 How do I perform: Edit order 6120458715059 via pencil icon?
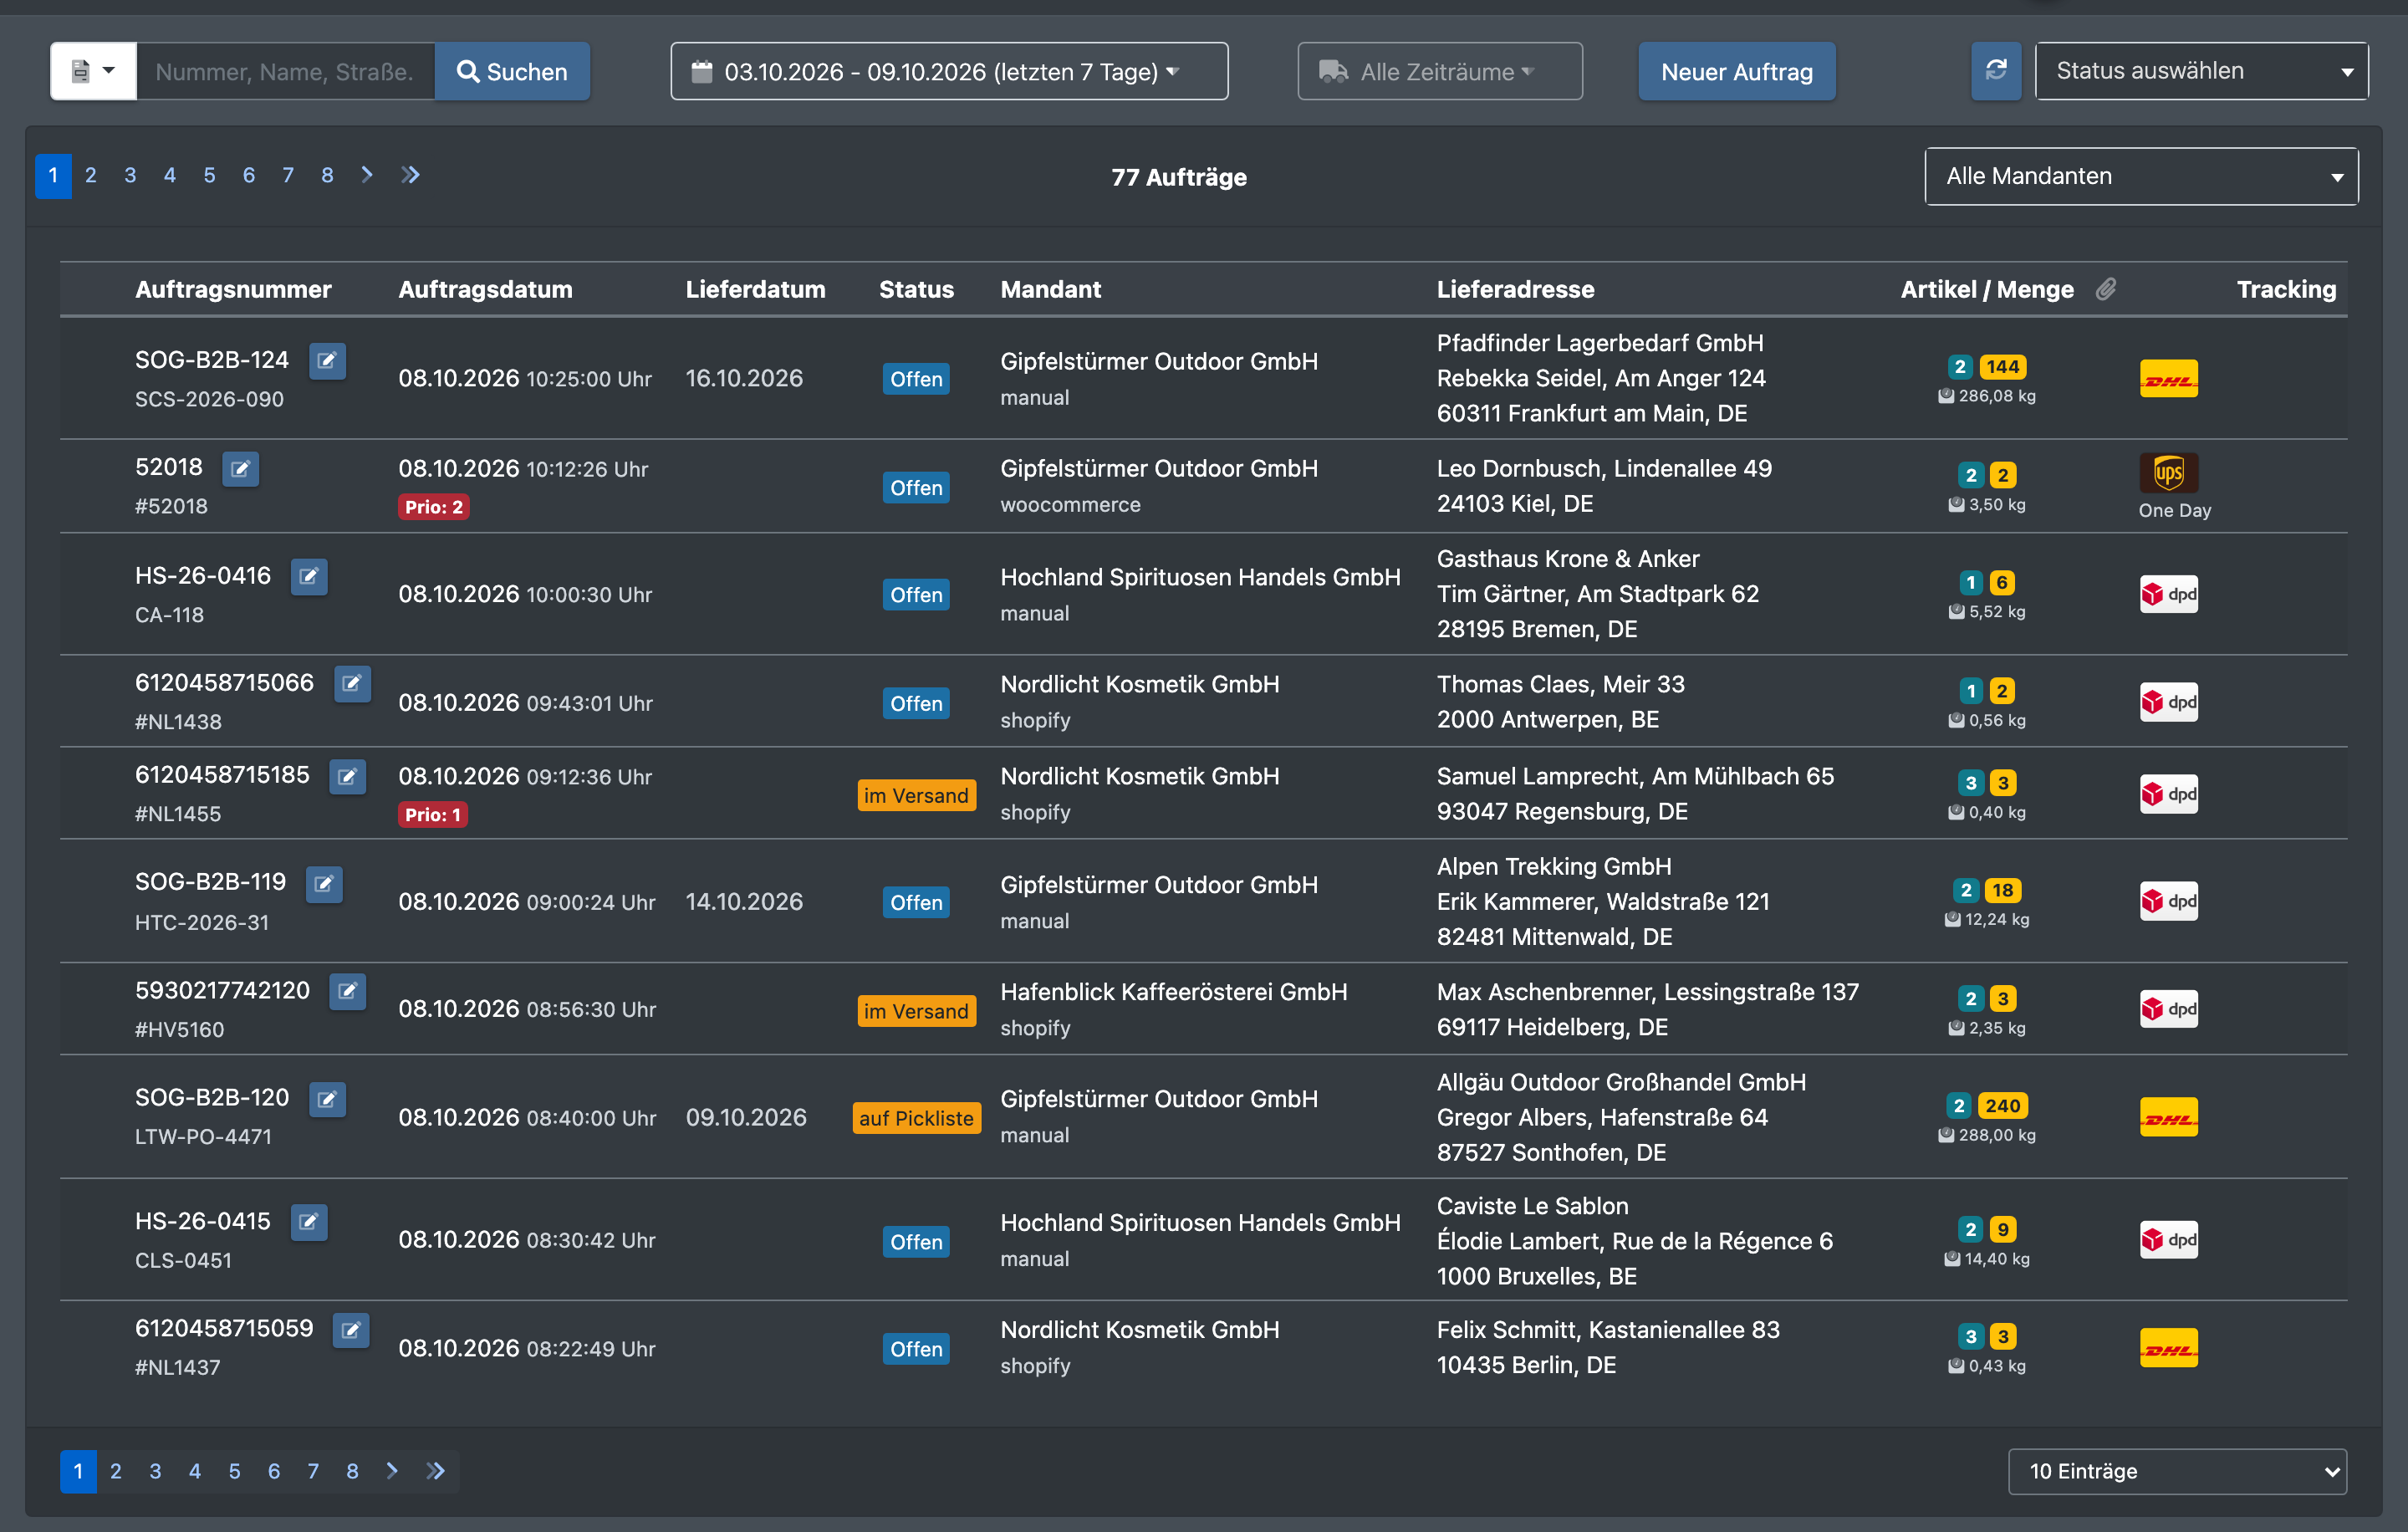pyautogui.click(x=351, y=1330)
